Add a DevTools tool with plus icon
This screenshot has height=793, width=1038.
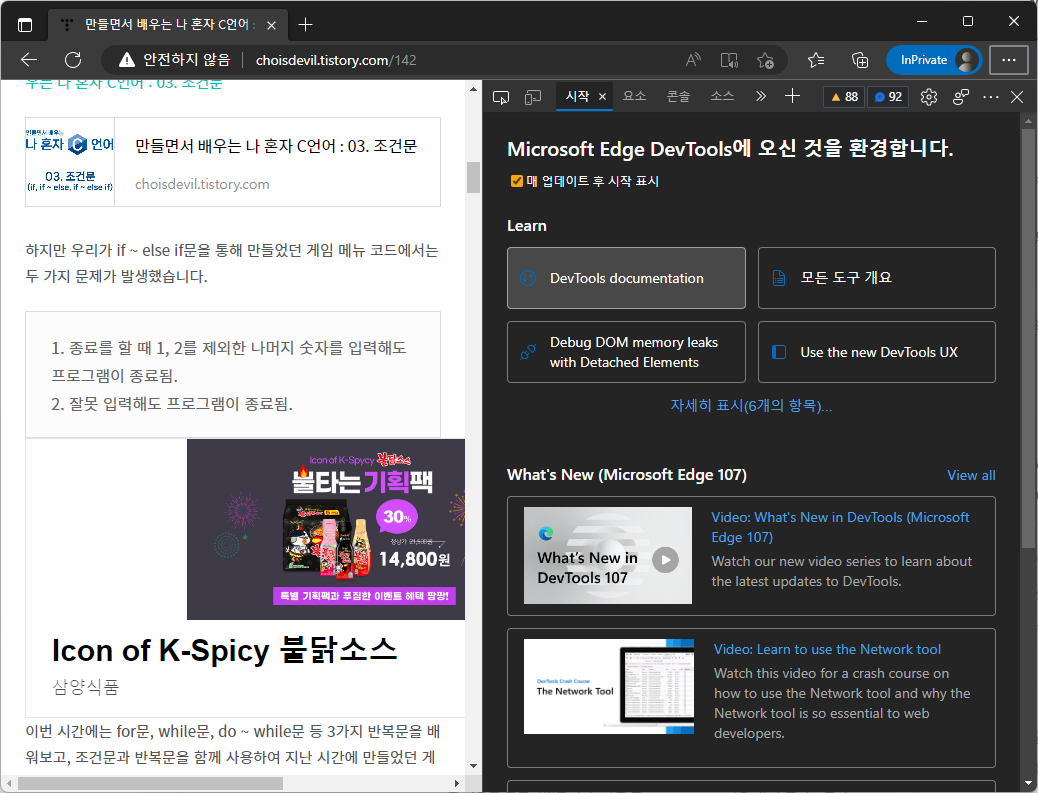(x=792, y=97)
